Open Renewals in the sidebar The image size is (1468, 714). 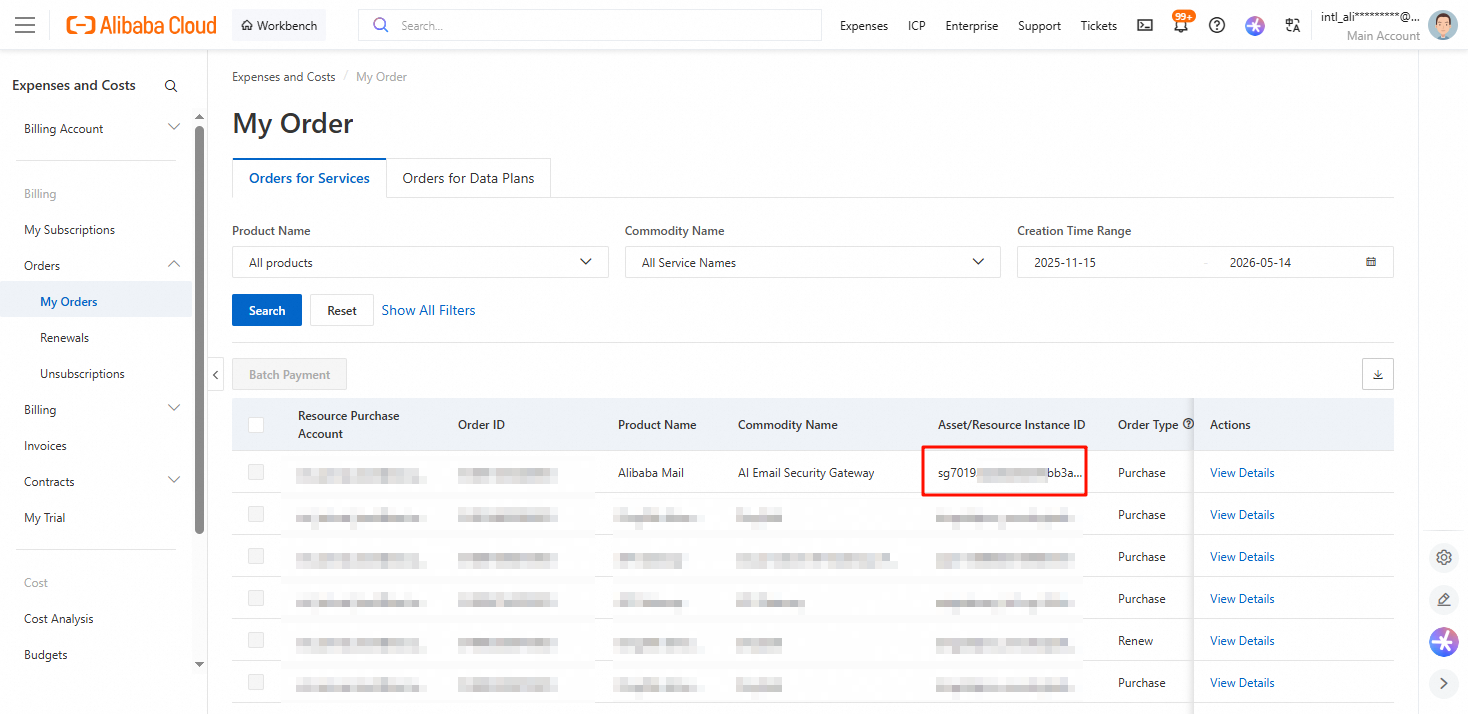[64, 338]
